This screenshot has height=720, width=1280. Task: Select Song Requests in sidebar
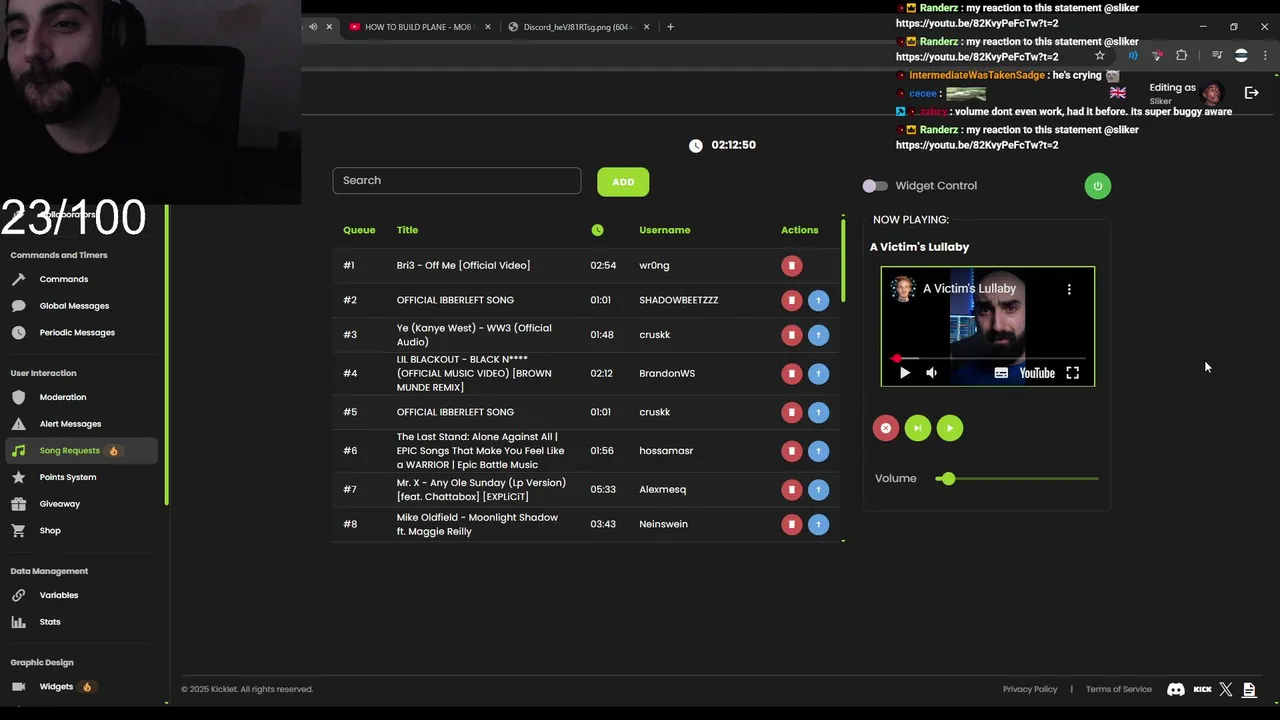pyautogui.click(x=80, y=451)
